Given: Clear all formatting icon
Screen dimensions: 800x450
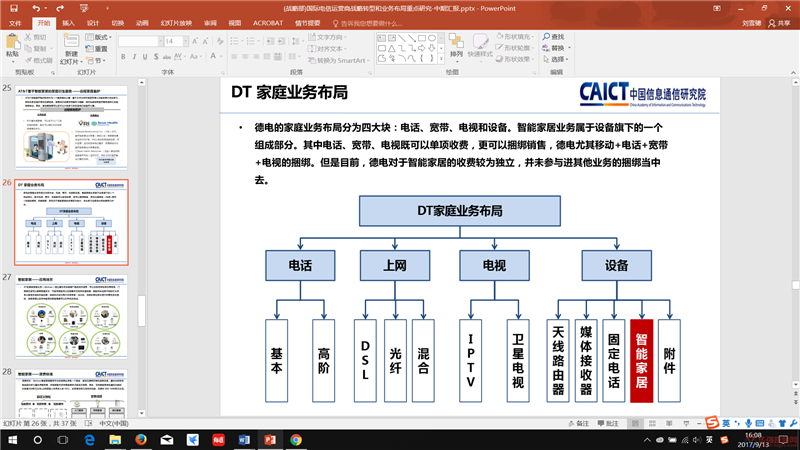Looking at the screenshot, I should pos(220,41).
